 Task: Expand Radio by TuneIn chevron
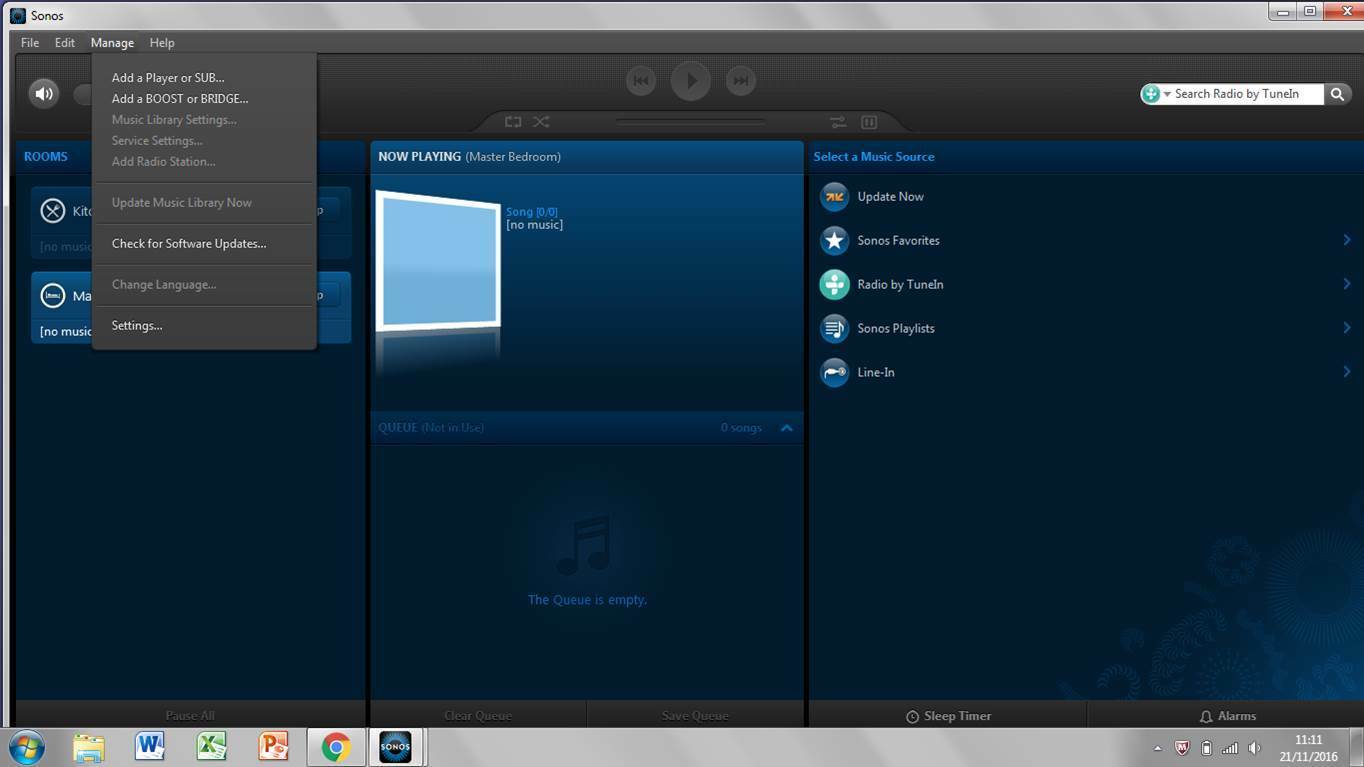coord(1347,284)
